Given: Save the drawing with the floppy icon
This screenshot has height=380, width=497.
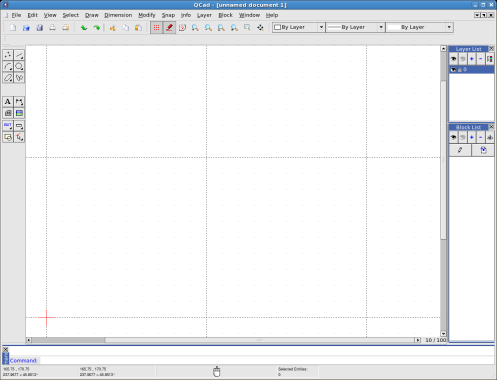Looking at the screenshot, I should 39,28.
